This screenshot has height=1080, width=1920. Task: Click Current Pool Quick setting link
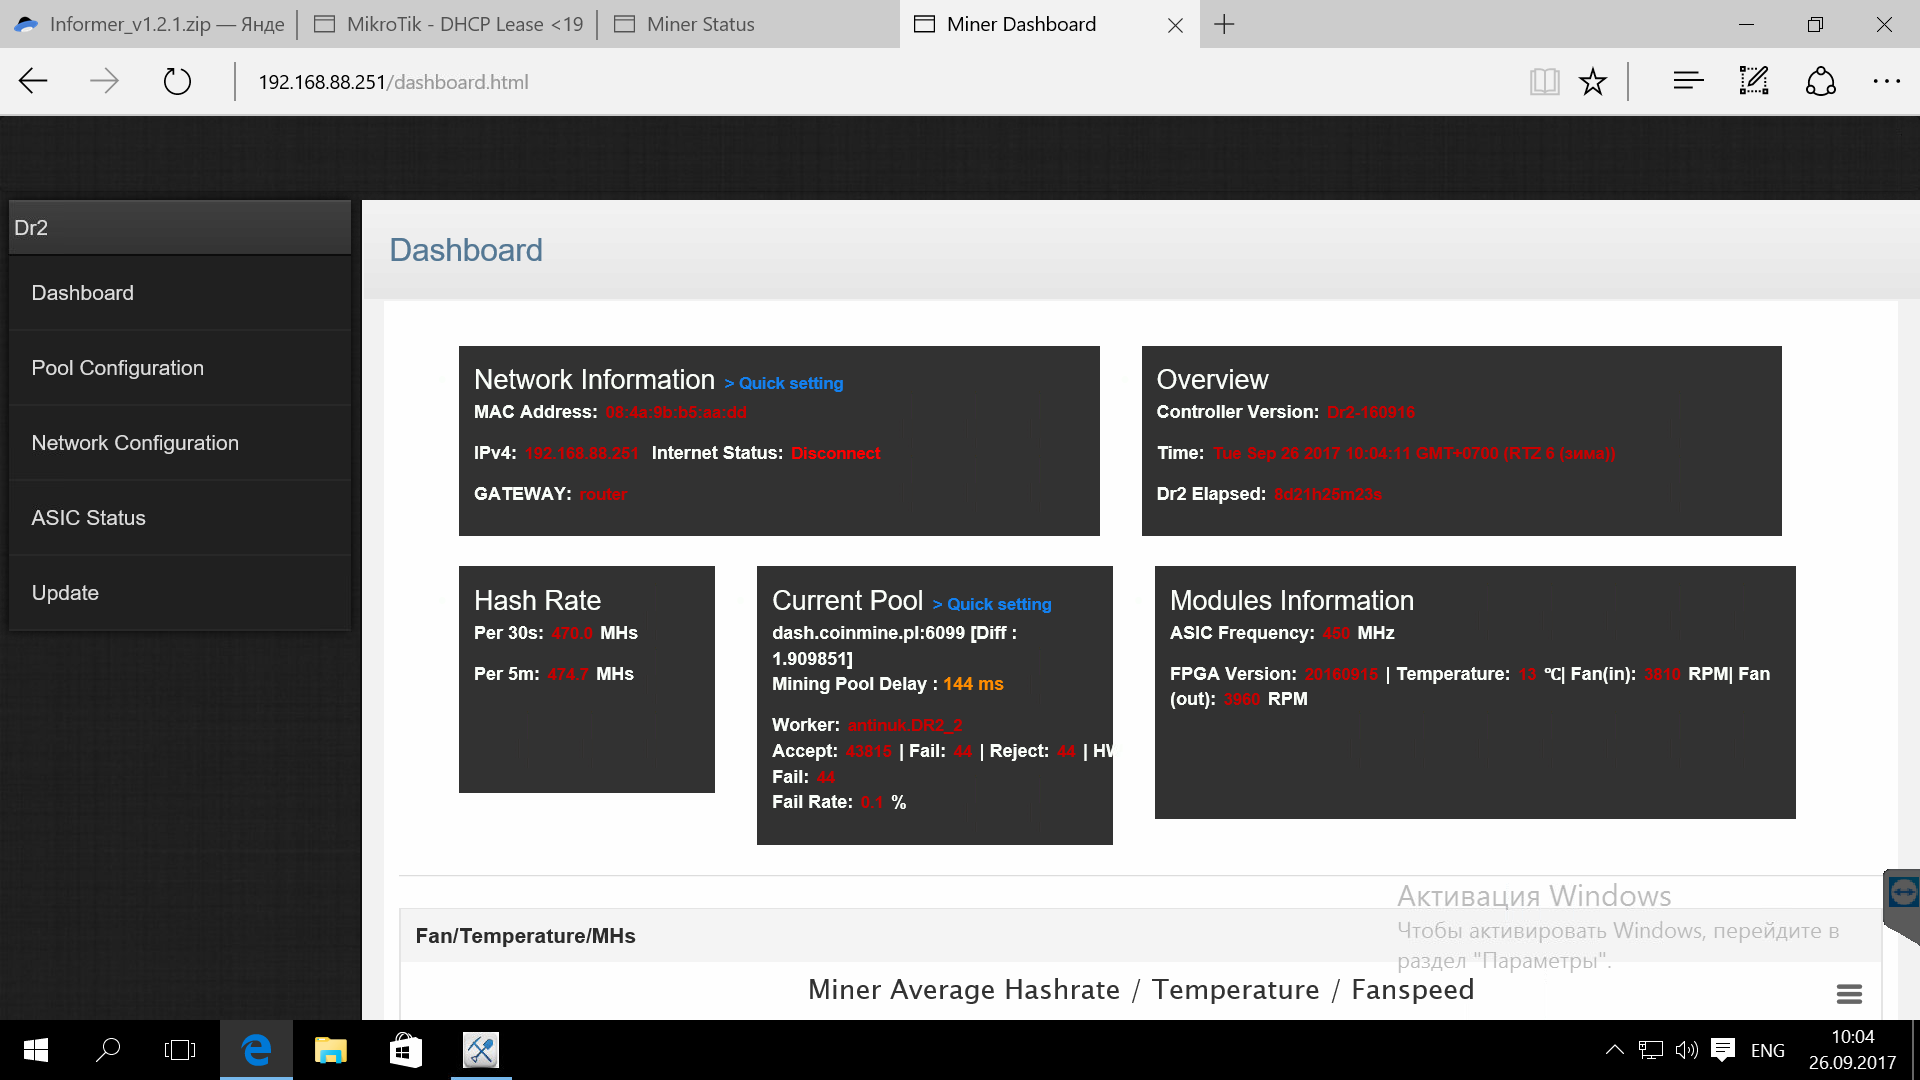pyautogui.click(x=998, y=604)
